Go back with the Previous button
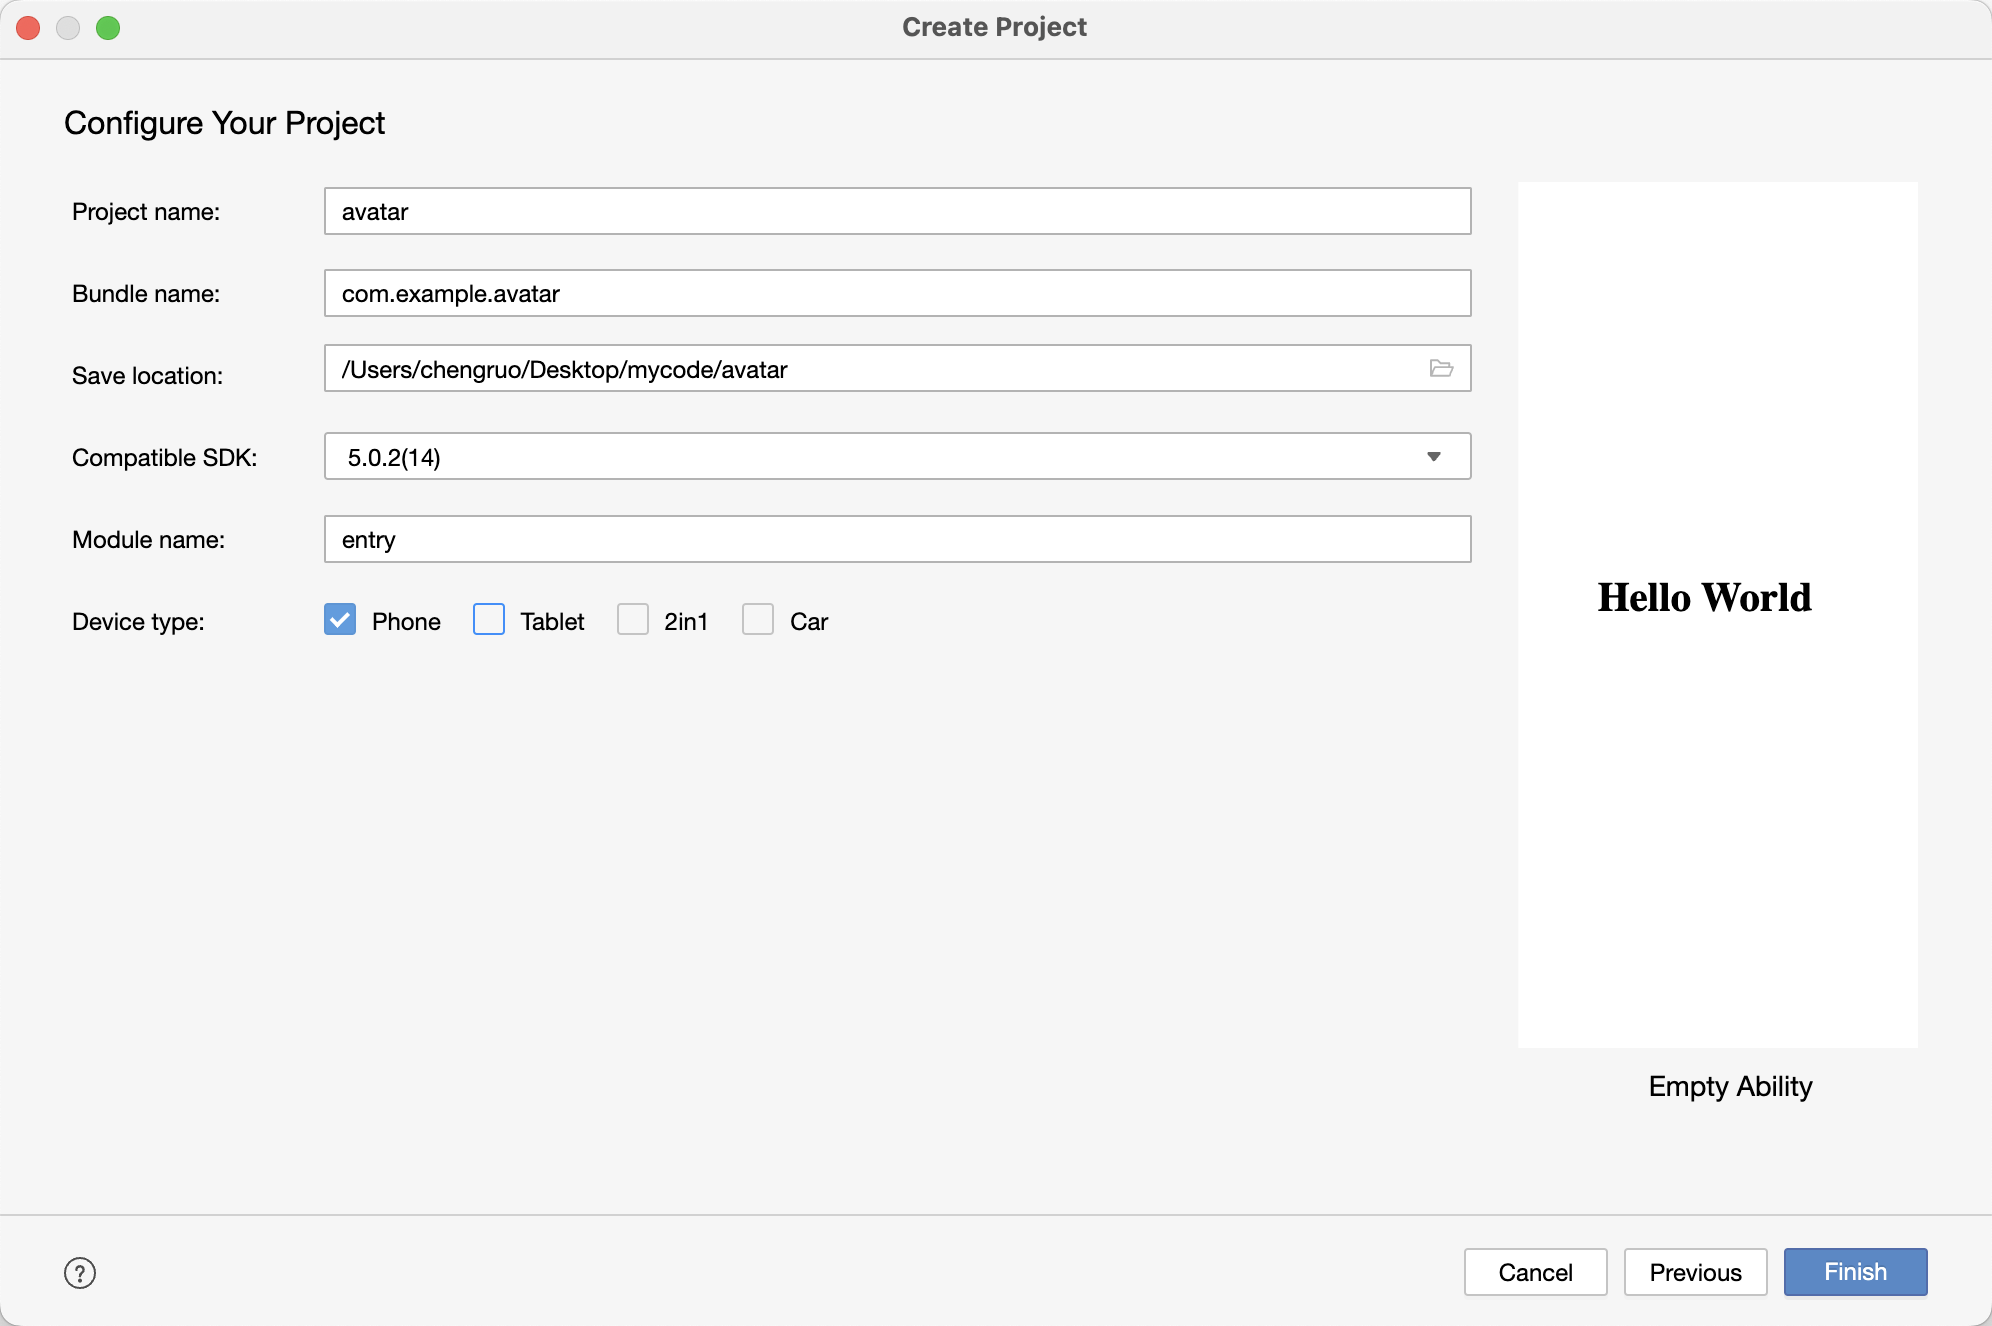Viewport: 1992px width, 1326px height. [x=1695, y=1272]
